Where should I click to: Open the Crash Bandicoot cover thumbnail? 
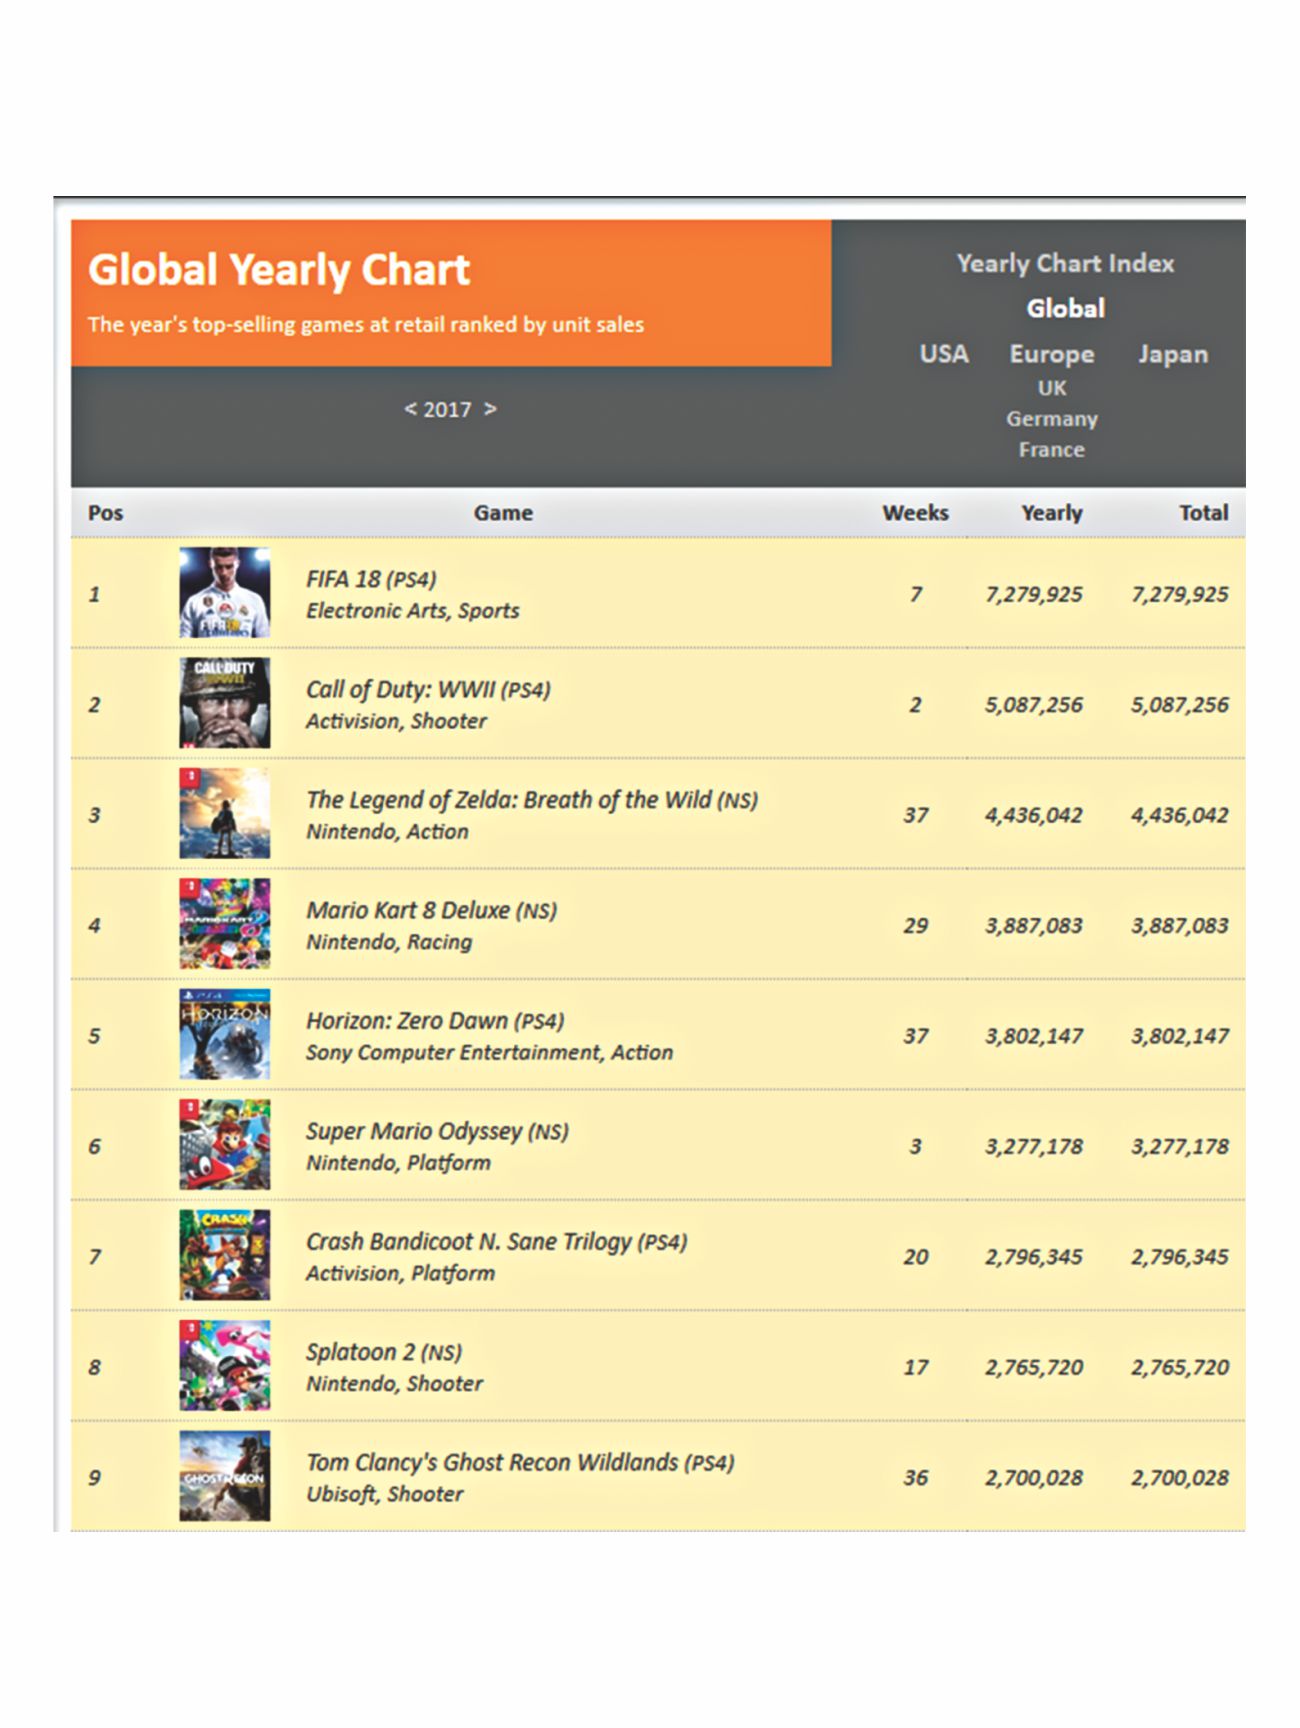pos(224,1256)
